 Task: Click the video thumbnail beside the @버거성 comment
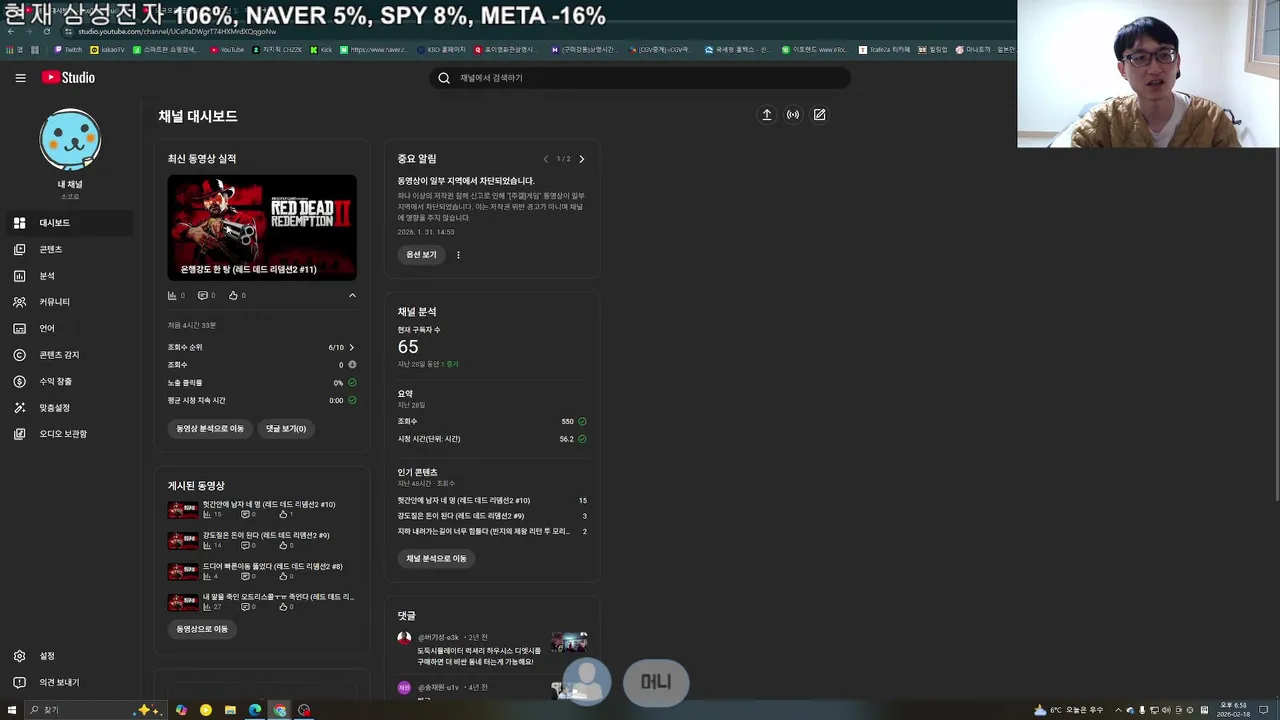coord(569,642)
